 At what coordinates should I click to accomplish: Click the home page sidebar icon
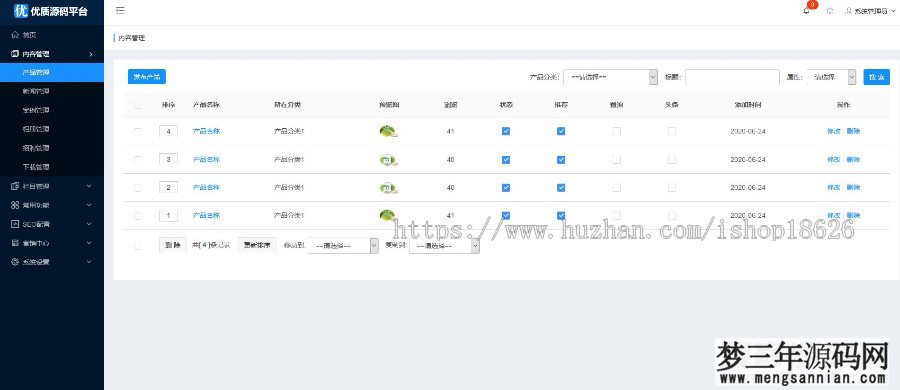click(x=15, y=35)
